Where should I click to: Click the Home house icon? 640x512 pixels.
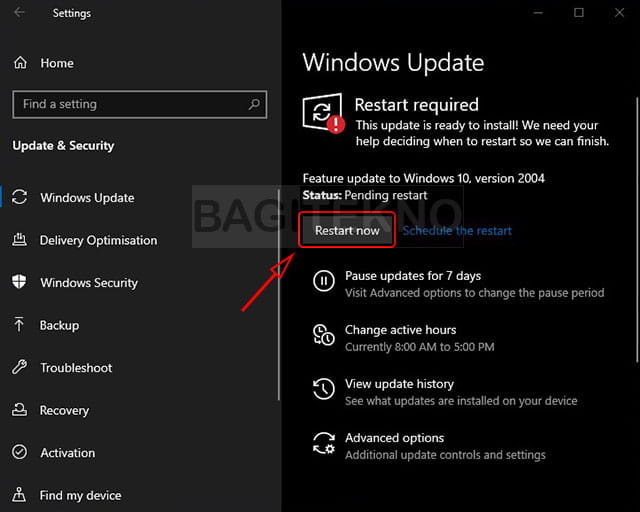pos(20,63)
